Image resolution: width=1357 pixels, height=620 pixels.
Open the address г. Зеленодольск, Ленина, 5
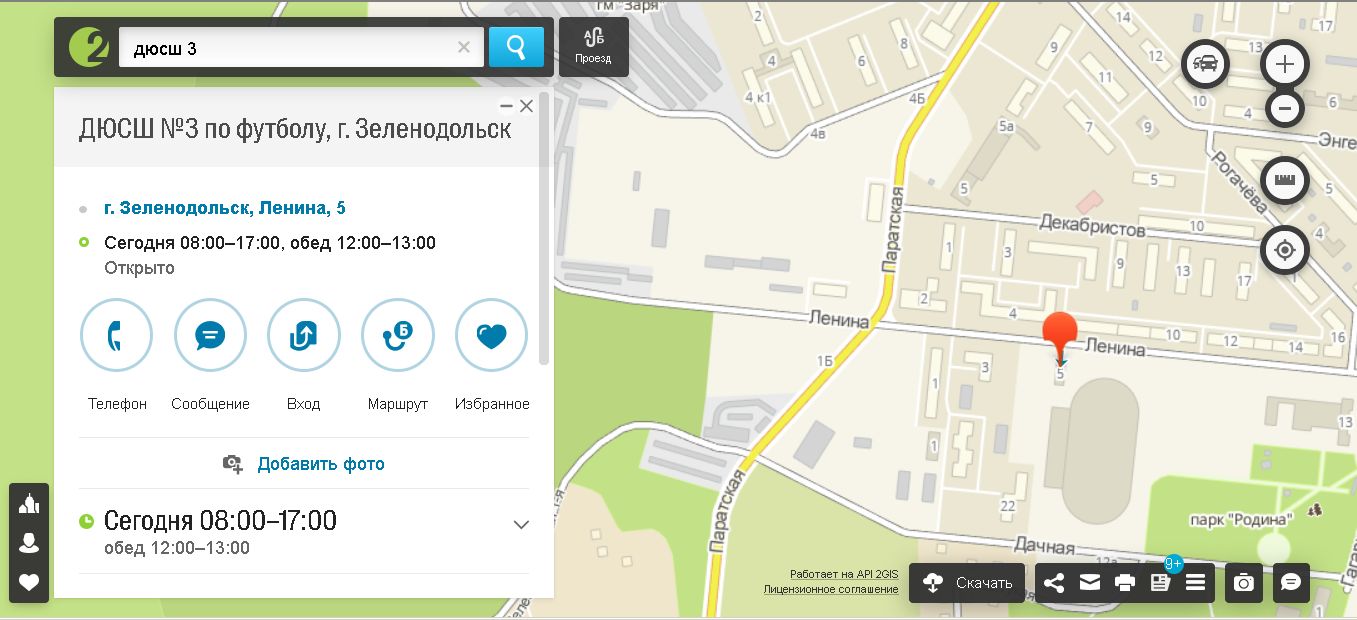pos(225,208)
